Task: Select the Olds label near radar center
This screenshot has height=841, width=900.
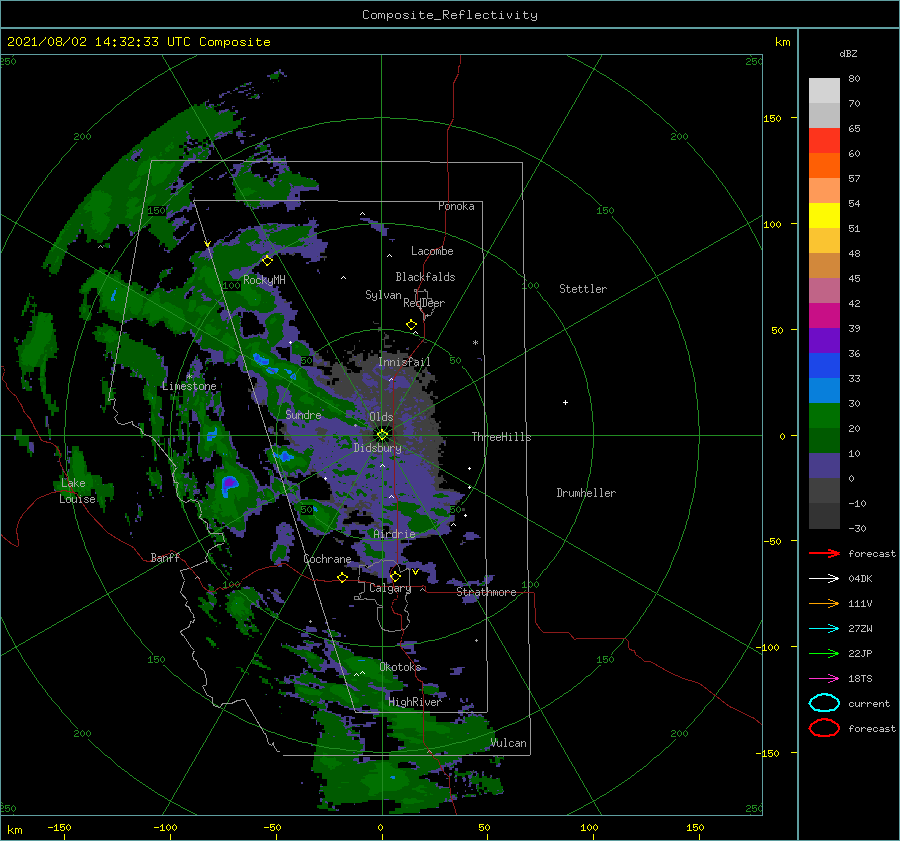Action: tap(381, 417)
